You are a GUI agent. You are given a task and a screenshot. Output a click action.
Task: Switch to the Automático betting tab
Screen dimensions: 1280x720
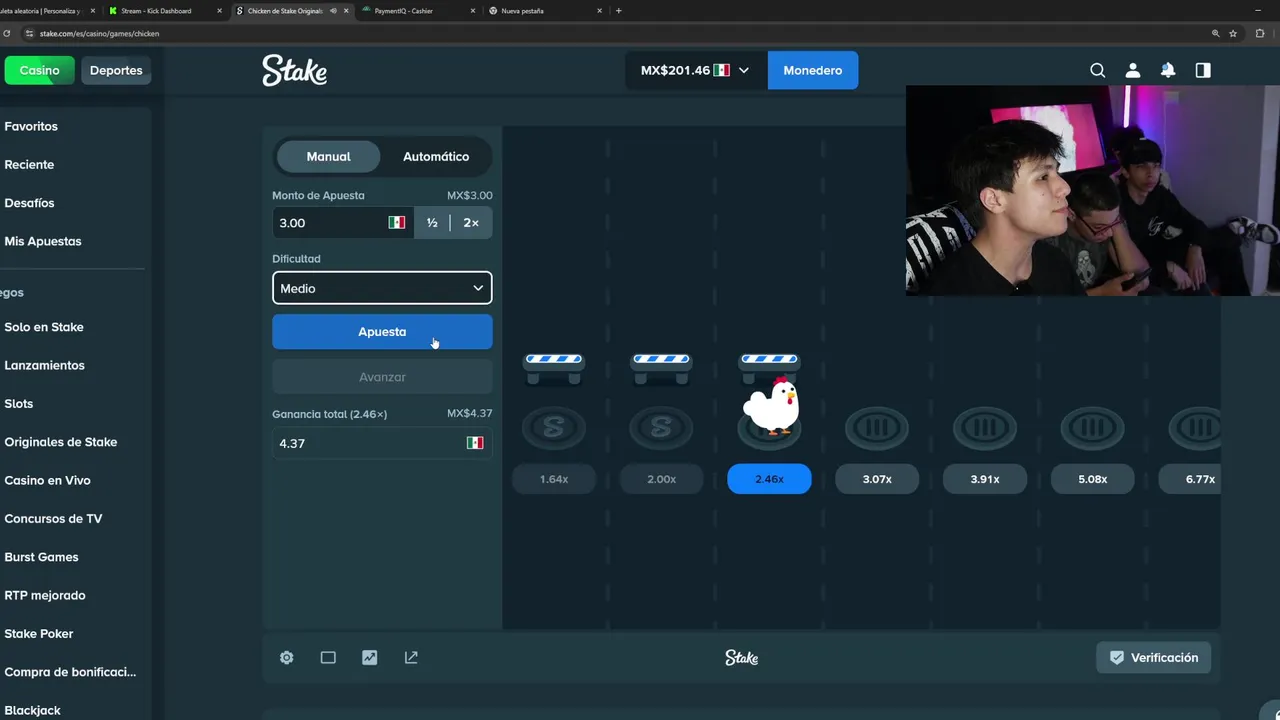[x=436, y=156]
